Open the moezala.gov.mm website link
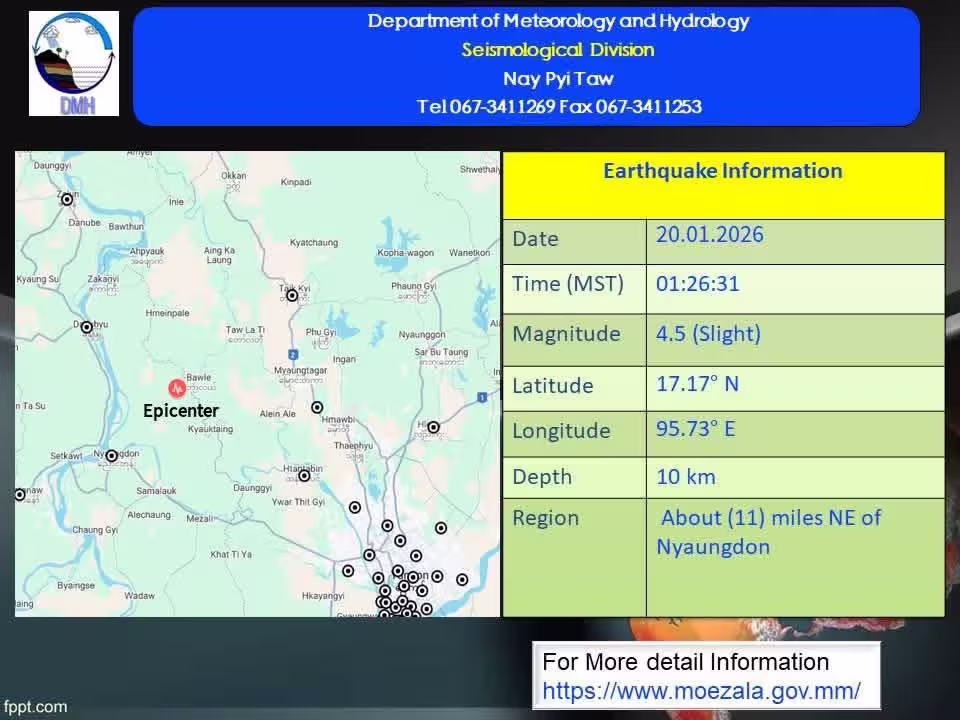The width and height of the screenshot is (960, 720). click(701, 690)
